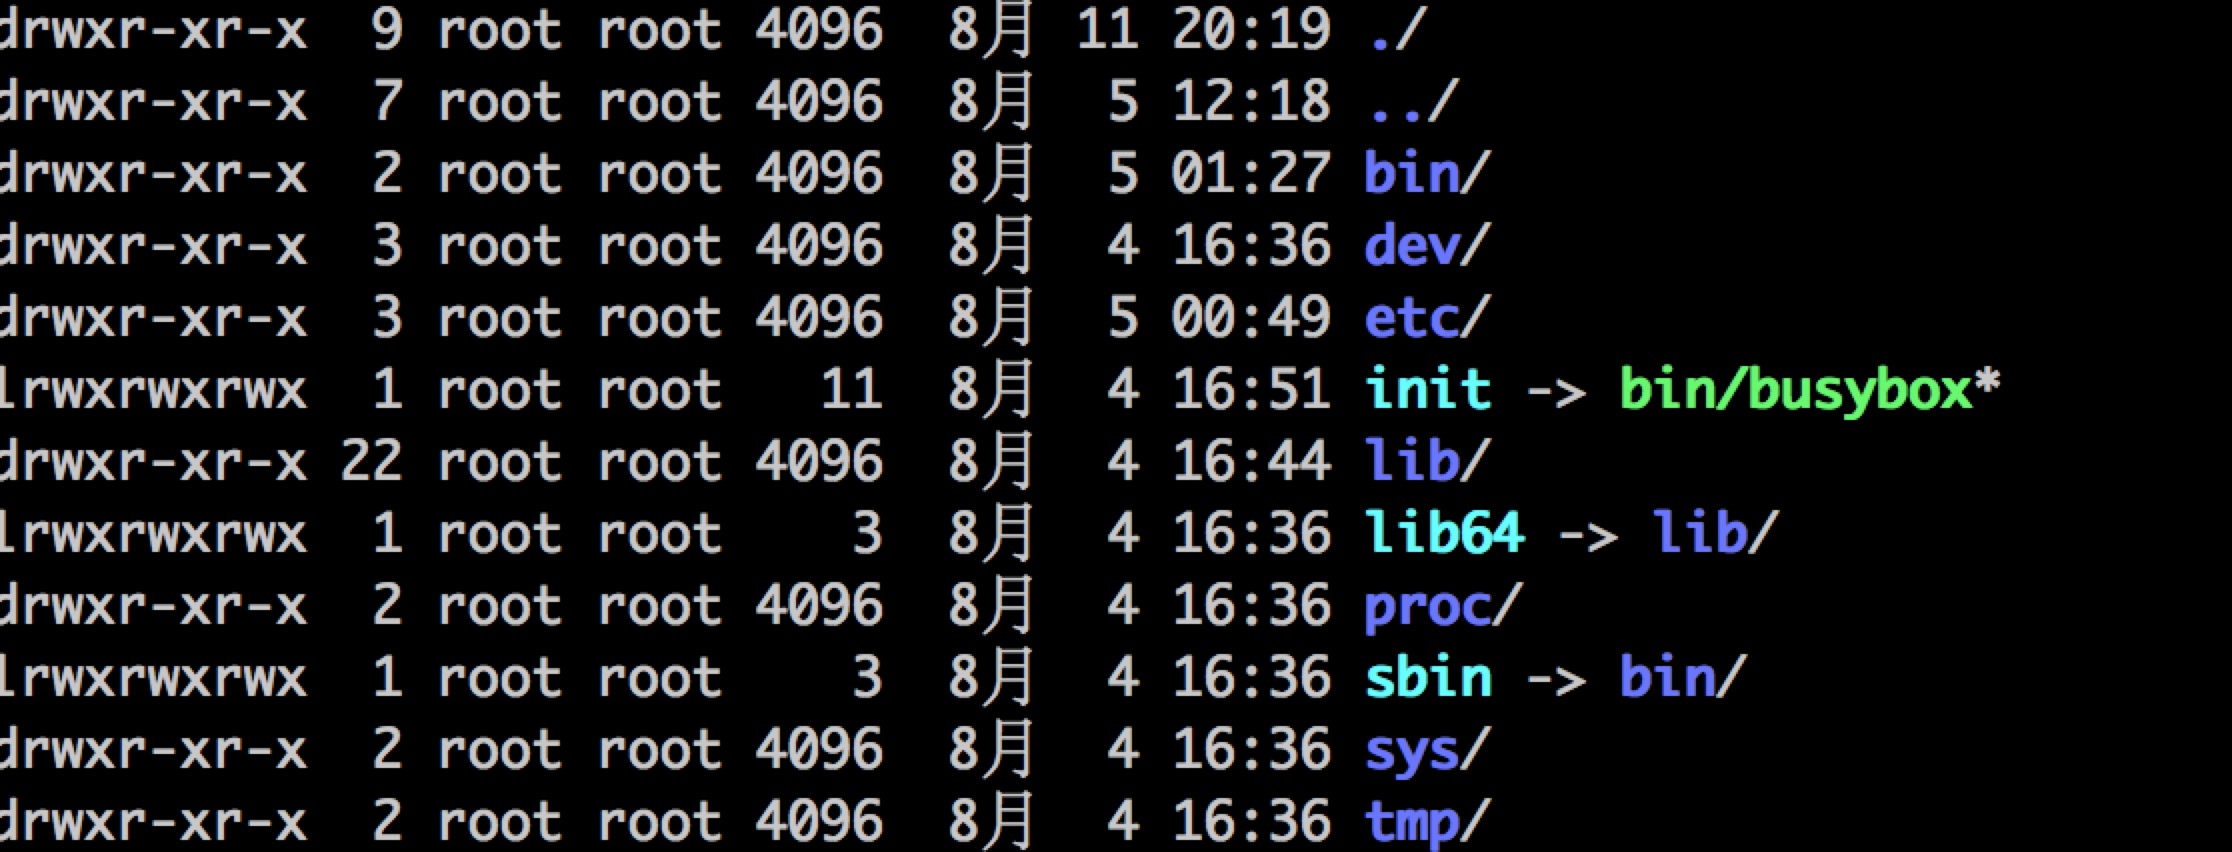Viewport: 2232px width, 852px height.
Task: Select the timestamp "00:49"
Action: 1251,318
